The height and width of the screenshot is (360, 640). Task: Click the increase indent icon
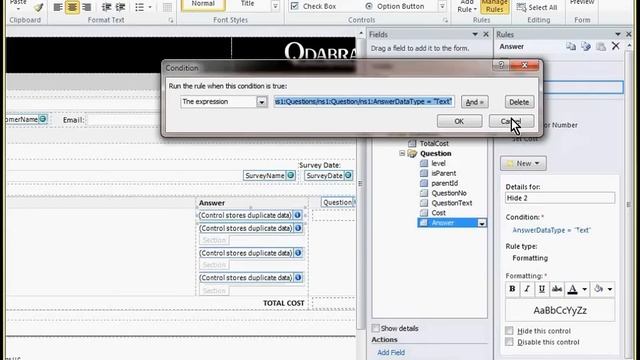pyautogui.click(x=120, y=7)
